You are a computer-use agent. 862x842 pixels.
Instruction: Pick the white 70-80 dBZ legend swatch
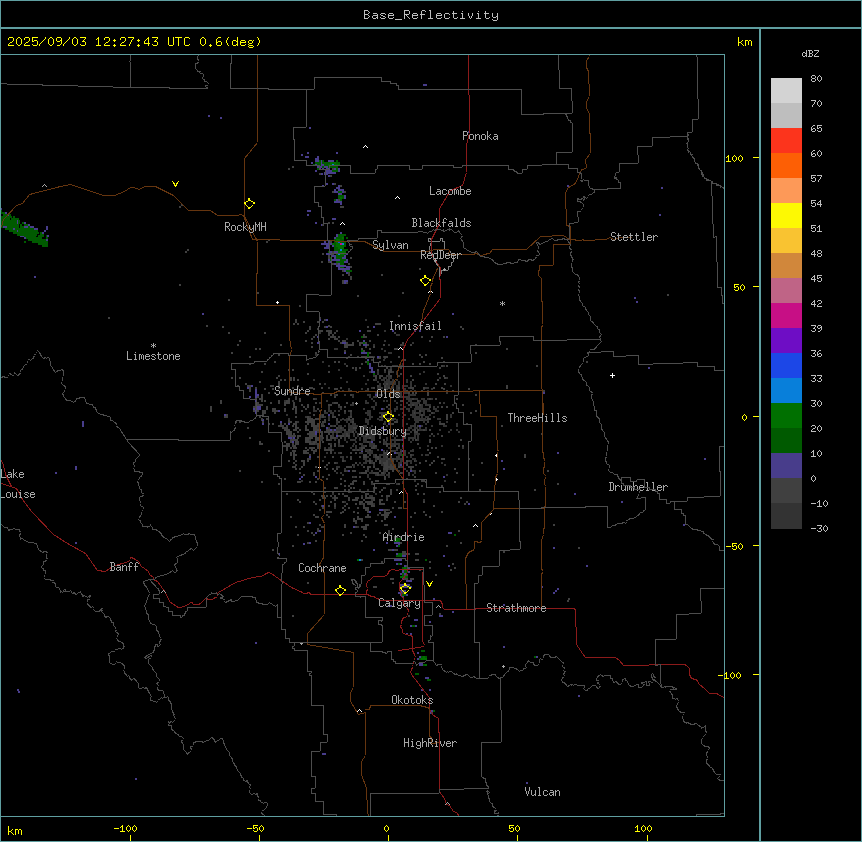(x=786, y=91)
